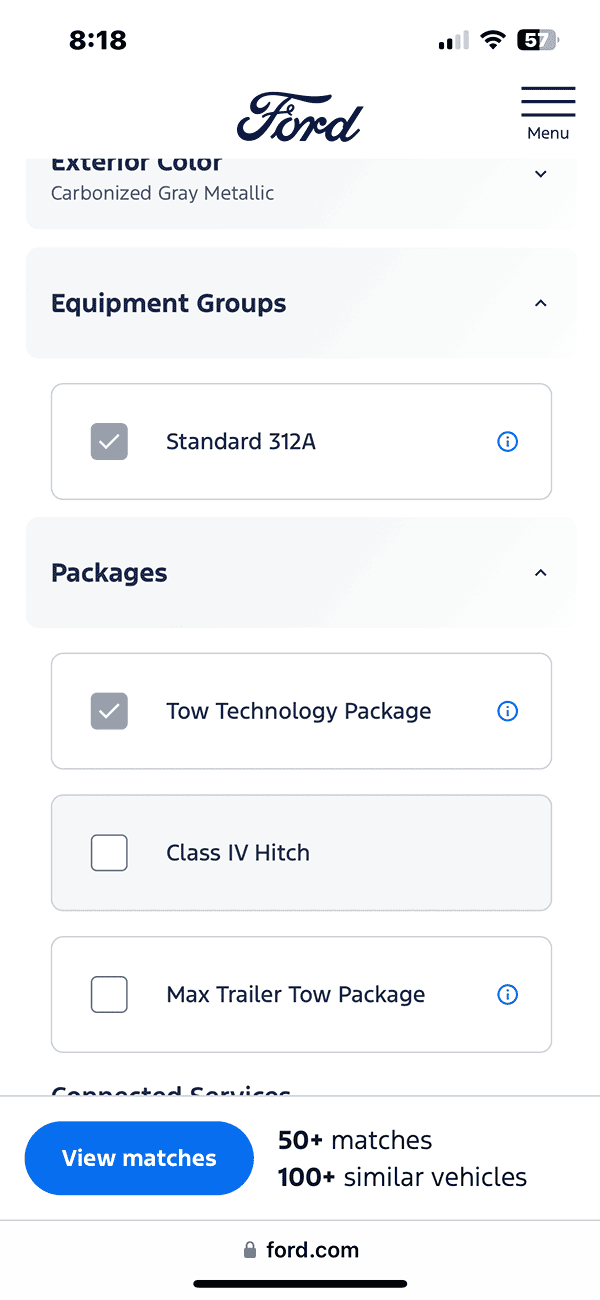Click the Ford logo
This screenshot has width=600, height=1300.
(299, 118)
